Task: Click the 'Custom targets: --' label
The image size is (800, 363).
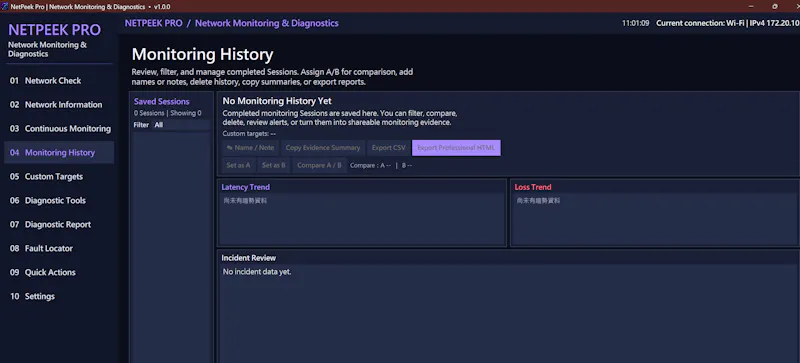Action: [x=249, y=134]
